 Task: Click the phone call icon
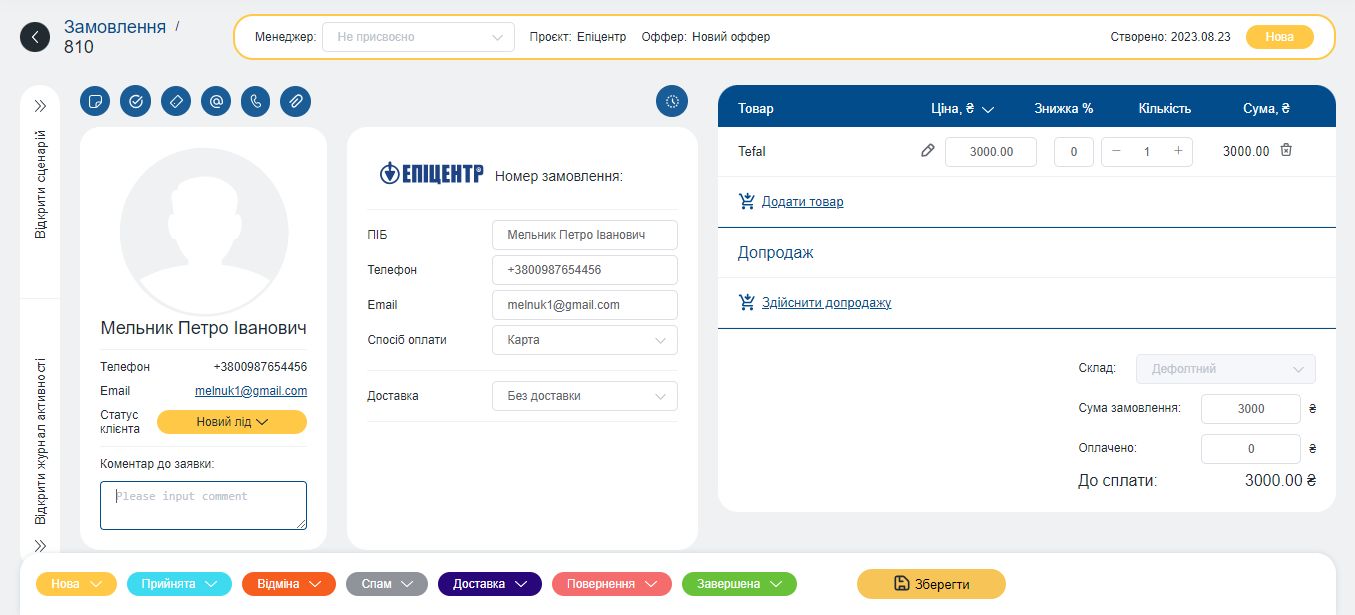click(x=255, y=101)
